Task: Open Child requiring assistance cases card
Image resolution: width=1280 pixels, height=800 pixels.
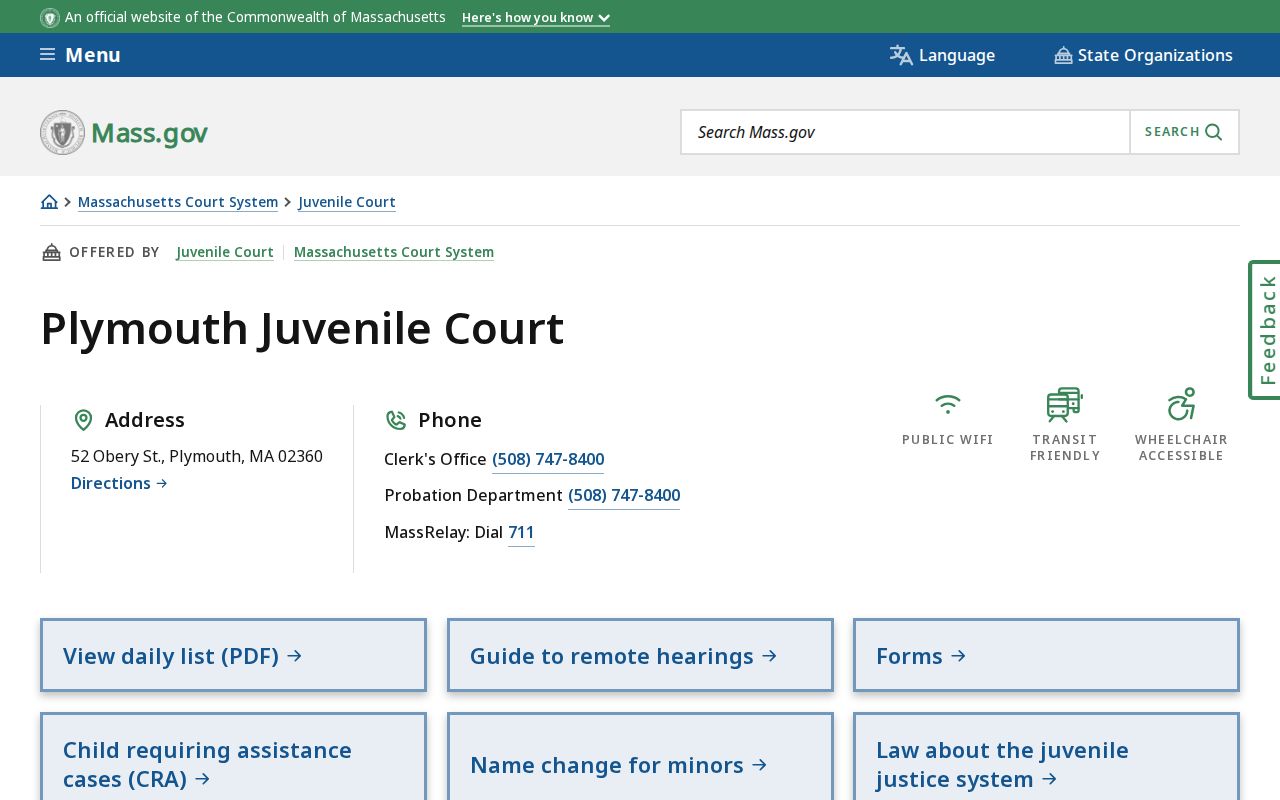Action: [233, 757]
